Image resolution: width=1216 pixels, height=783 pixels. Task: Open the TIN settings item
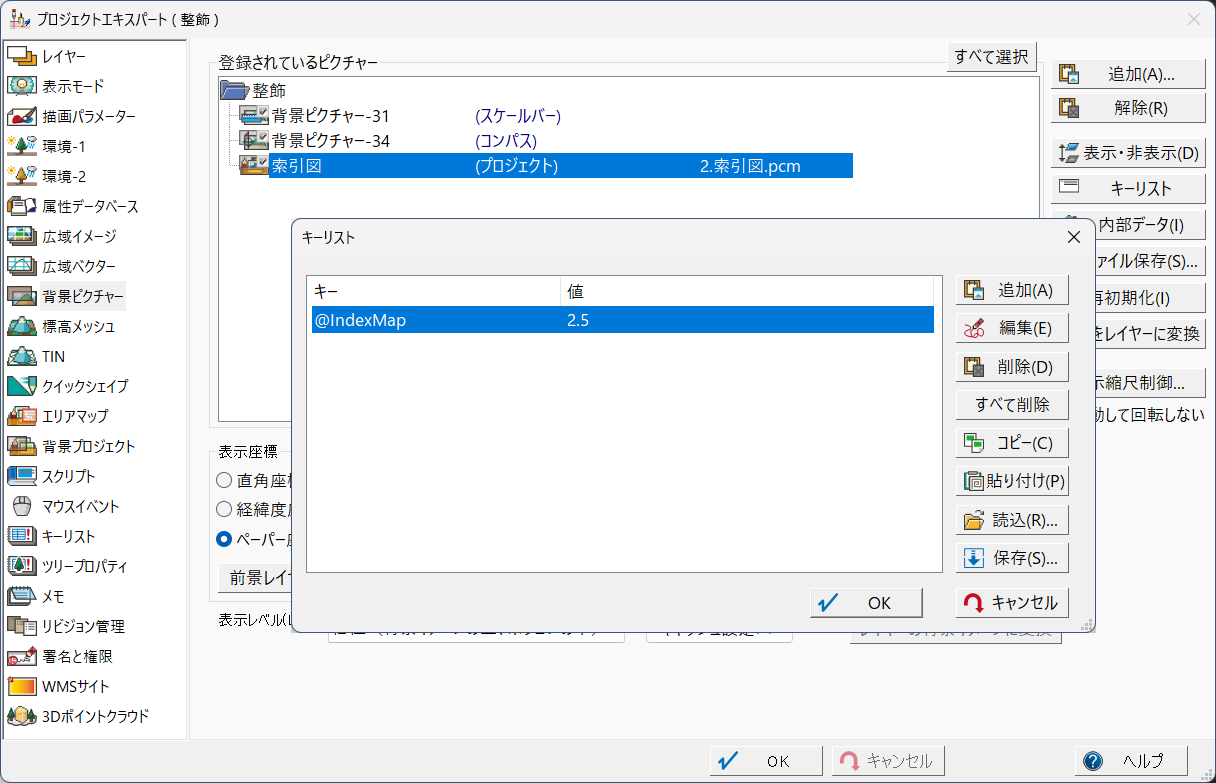pyautogui.click(x=22, y=356)
